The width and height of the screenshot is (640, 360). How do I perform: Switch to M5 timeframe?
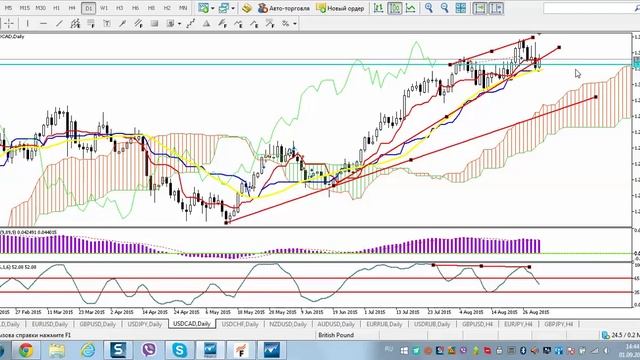(8, 8)
